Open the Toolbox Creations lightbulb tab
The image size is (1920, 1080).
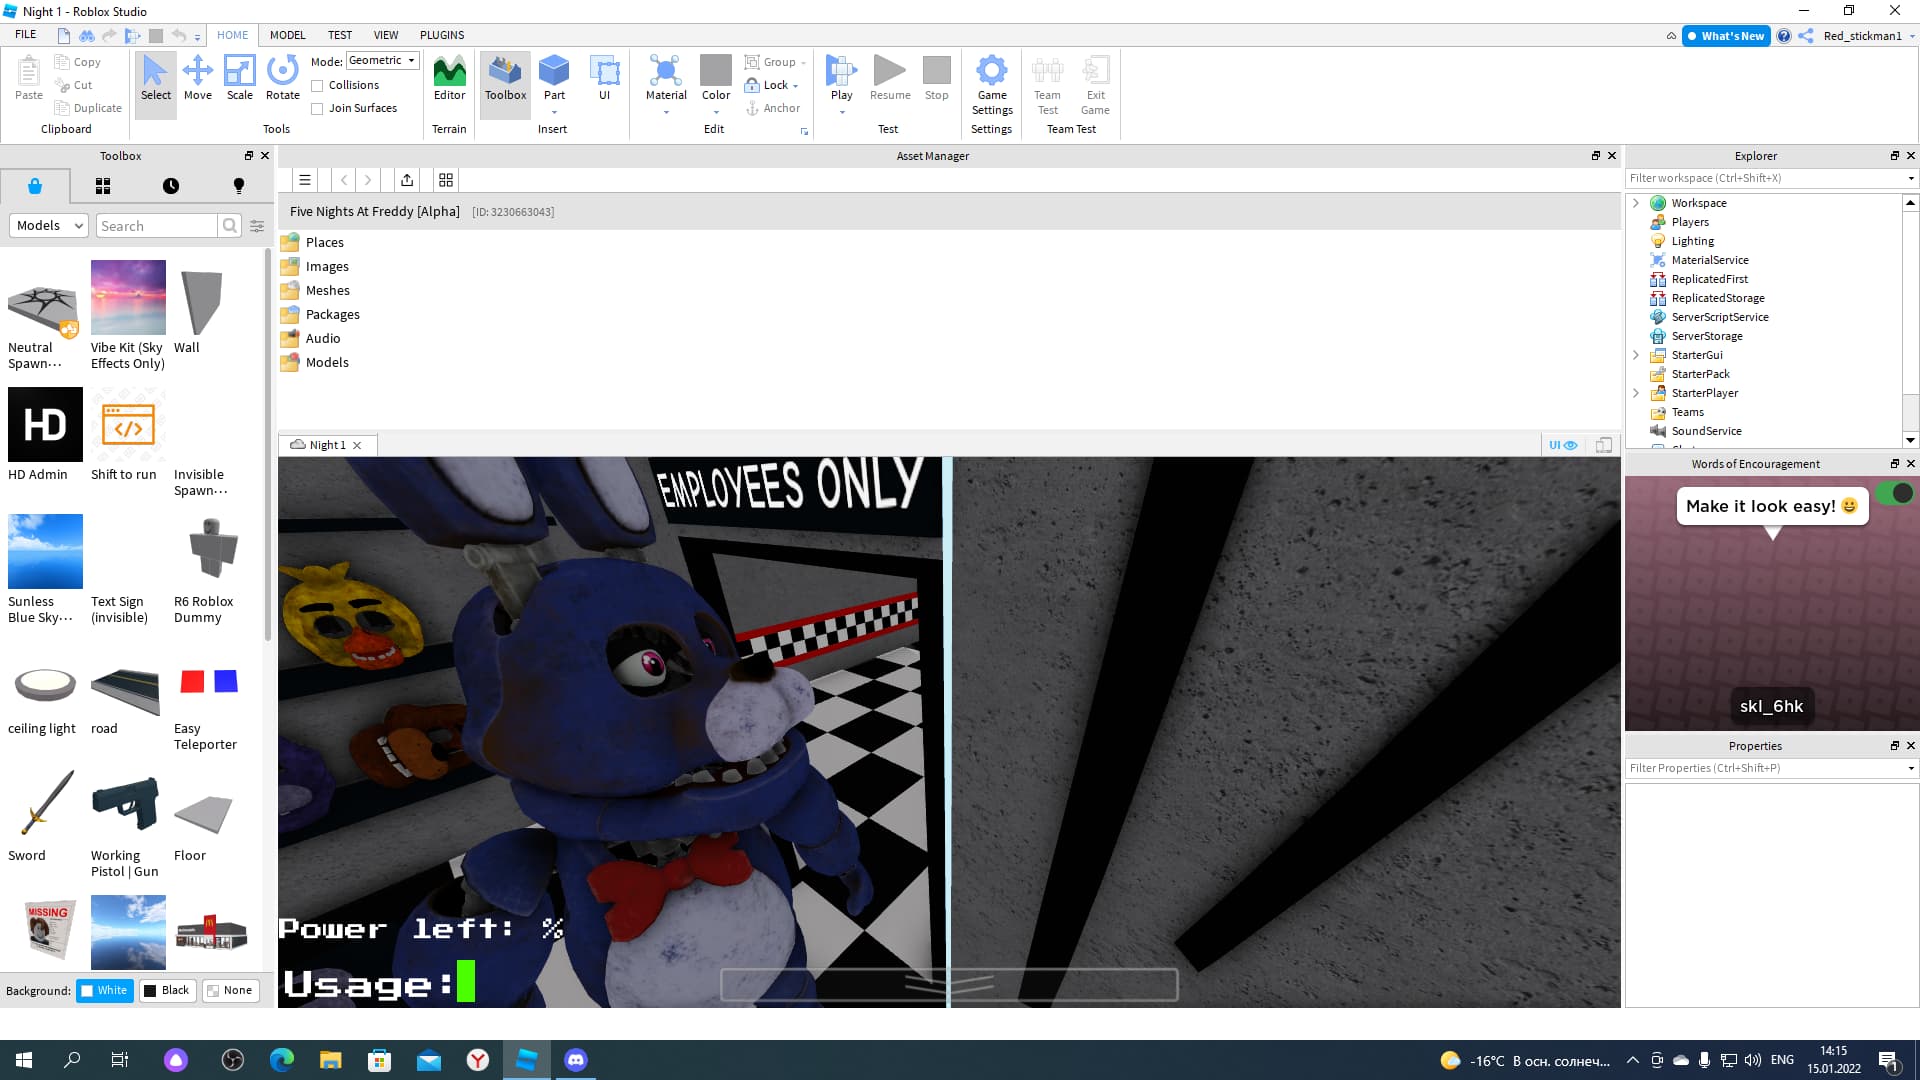coord(239,186)
